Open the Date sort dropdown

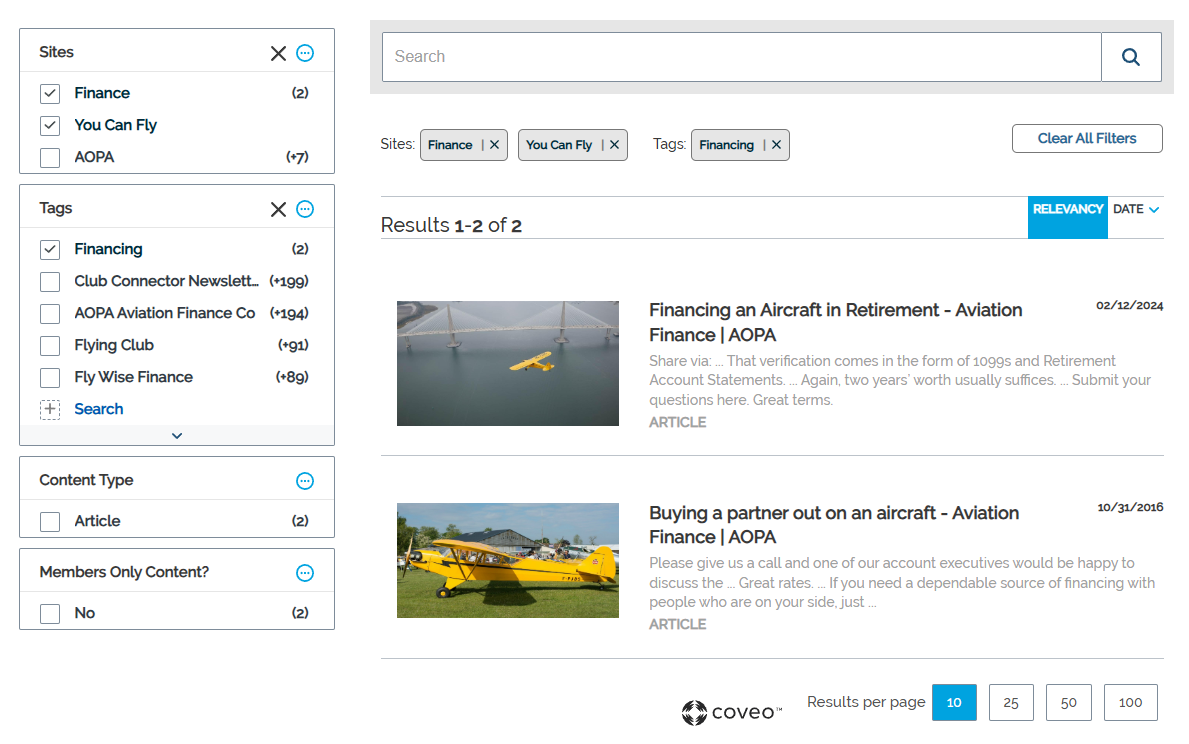(x=1136, y=209)
